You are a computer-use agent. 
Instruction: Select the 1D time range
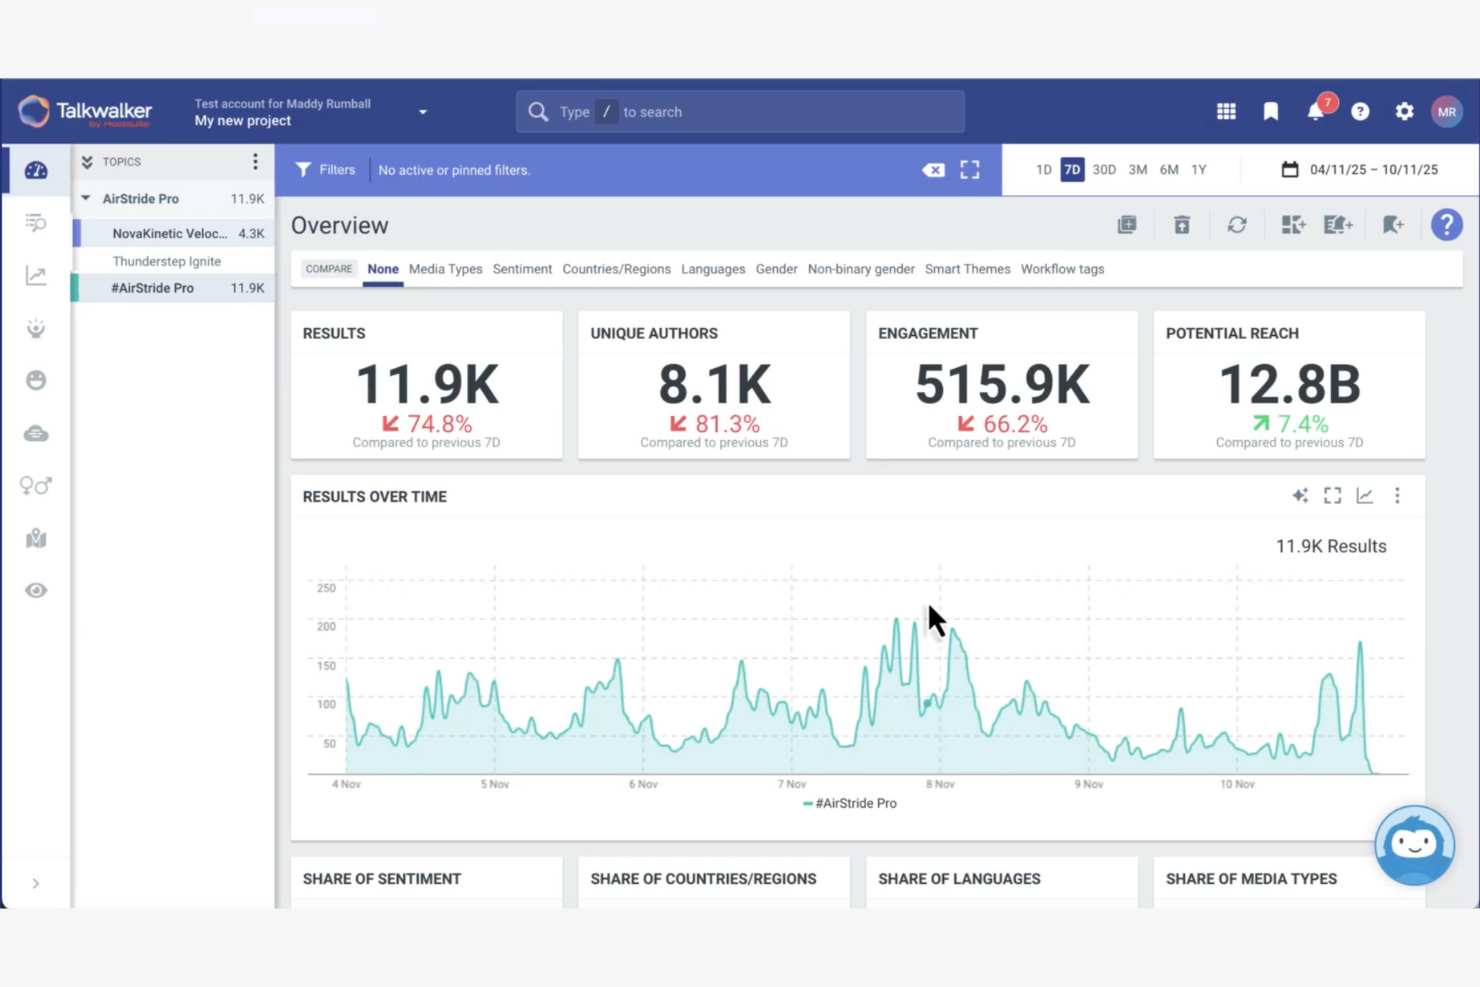pyautogui.click(x=1044, y=170)
